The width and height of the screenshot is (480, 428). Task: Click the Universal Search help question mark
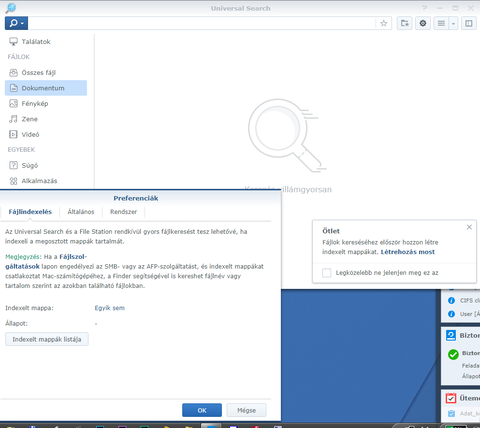point(424,8)
